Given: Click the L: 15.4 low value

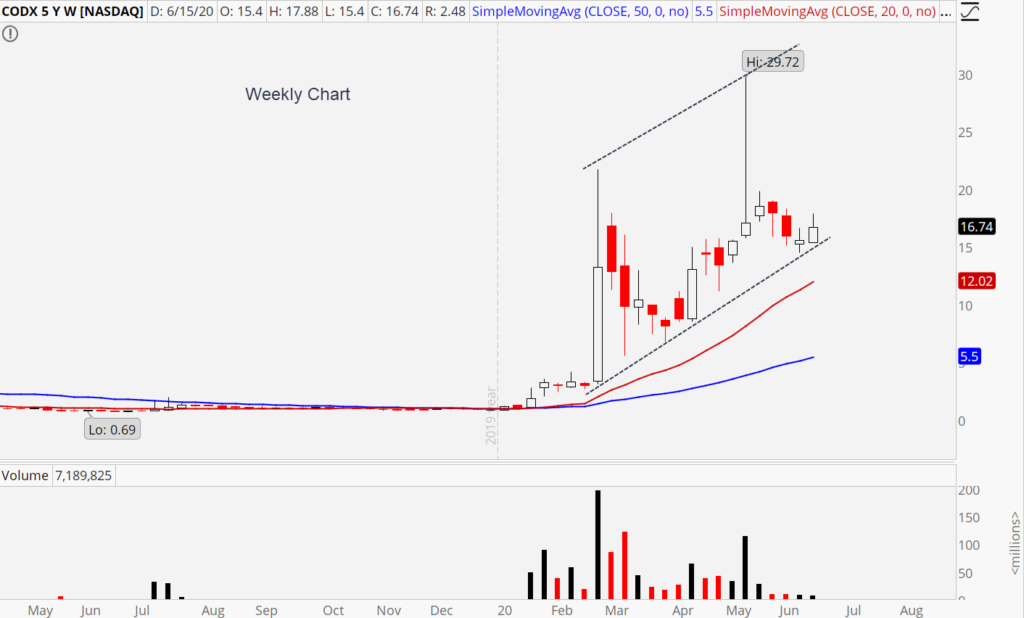Looking at the screenshot, I should coord(344,11).
